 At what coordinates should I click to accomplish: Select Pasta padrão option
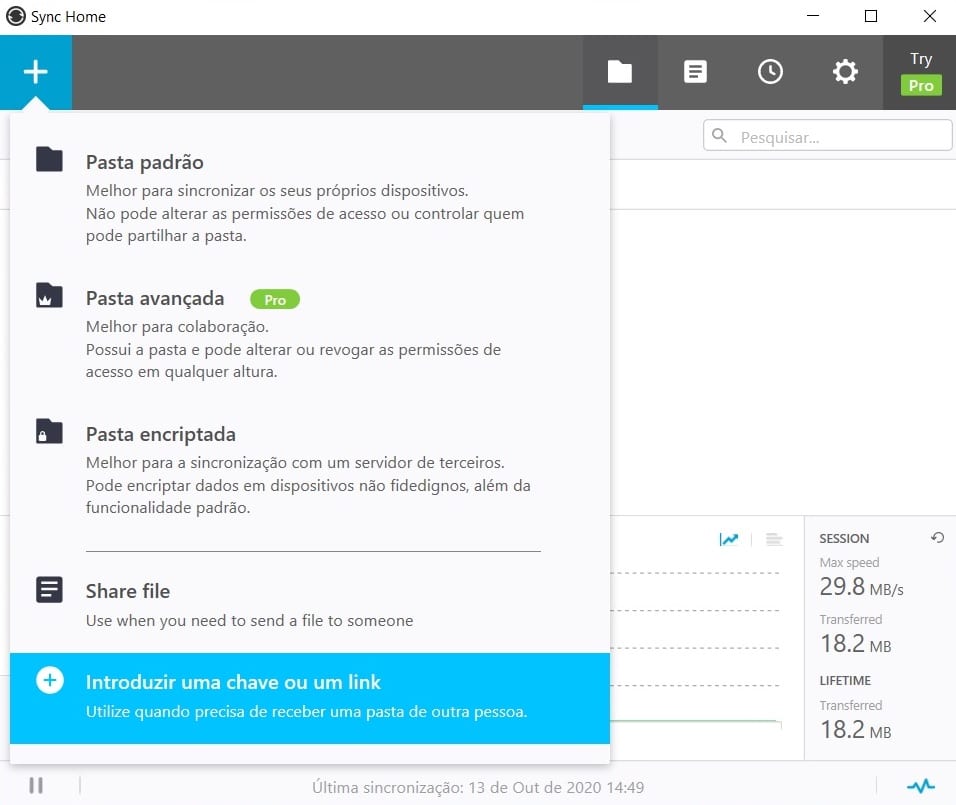[x=310, y=196]
